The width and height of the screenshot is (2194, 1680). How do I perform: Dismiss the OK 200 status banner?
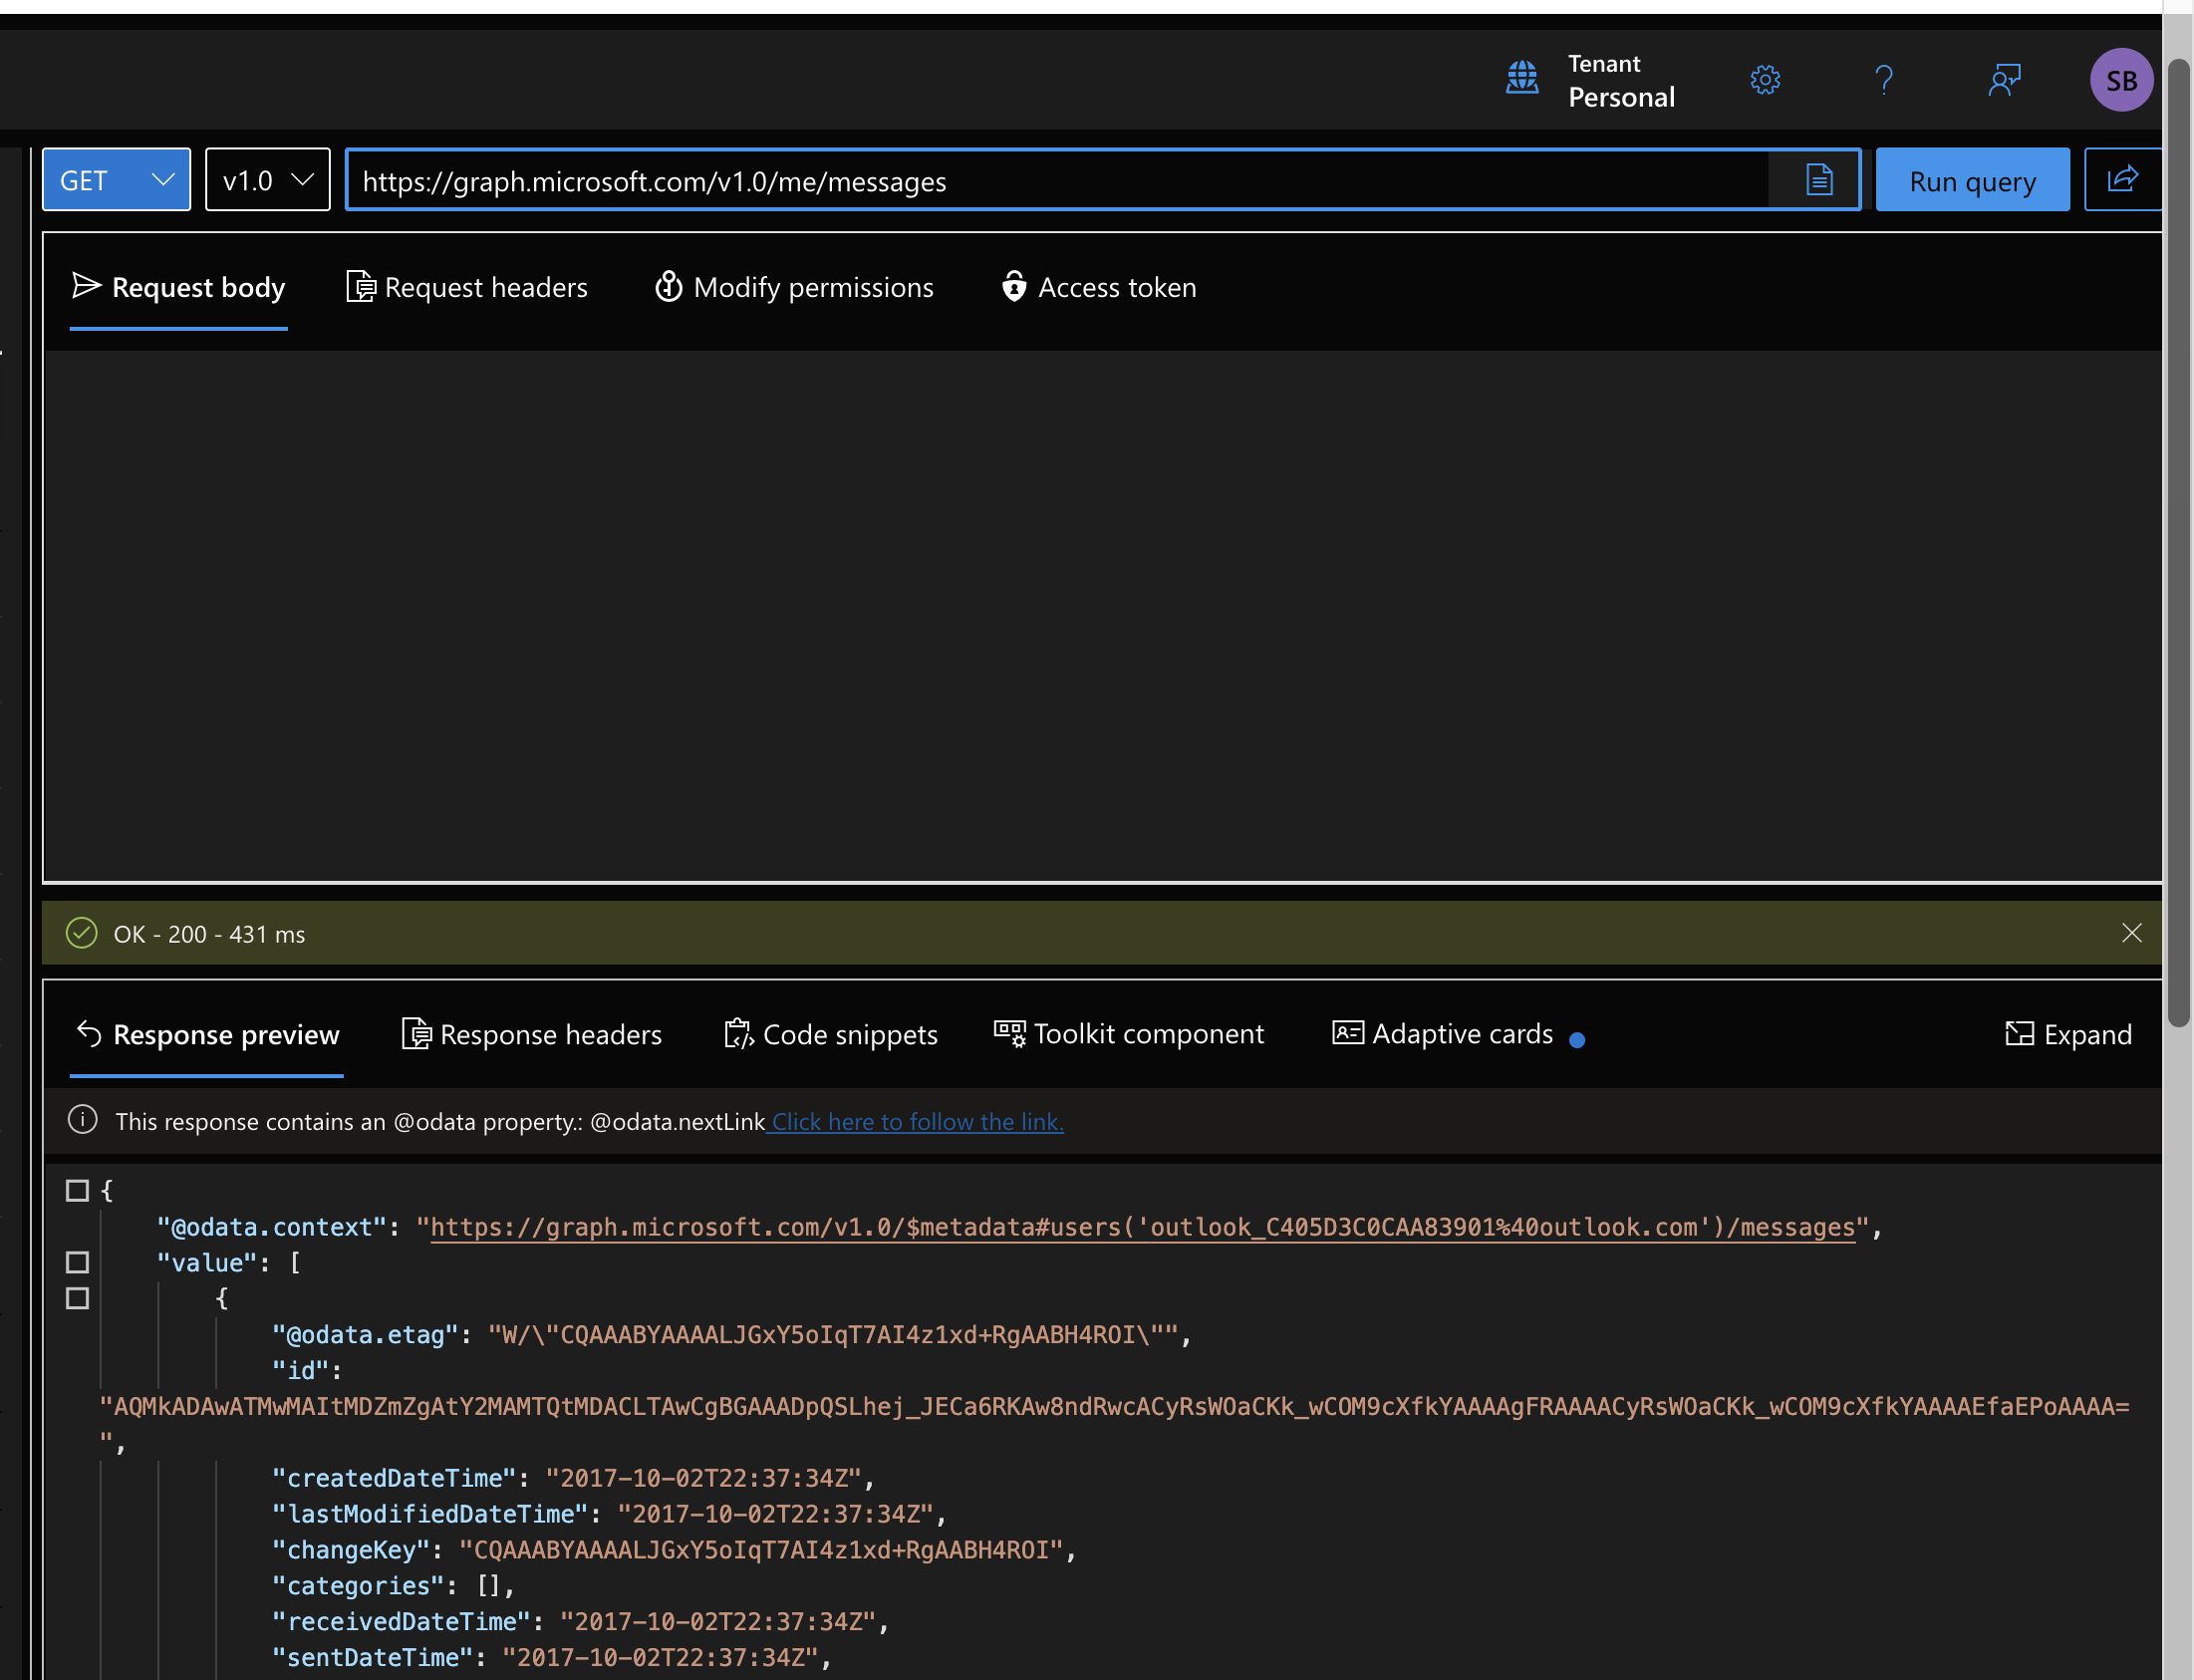click(x=2131, y=933)
